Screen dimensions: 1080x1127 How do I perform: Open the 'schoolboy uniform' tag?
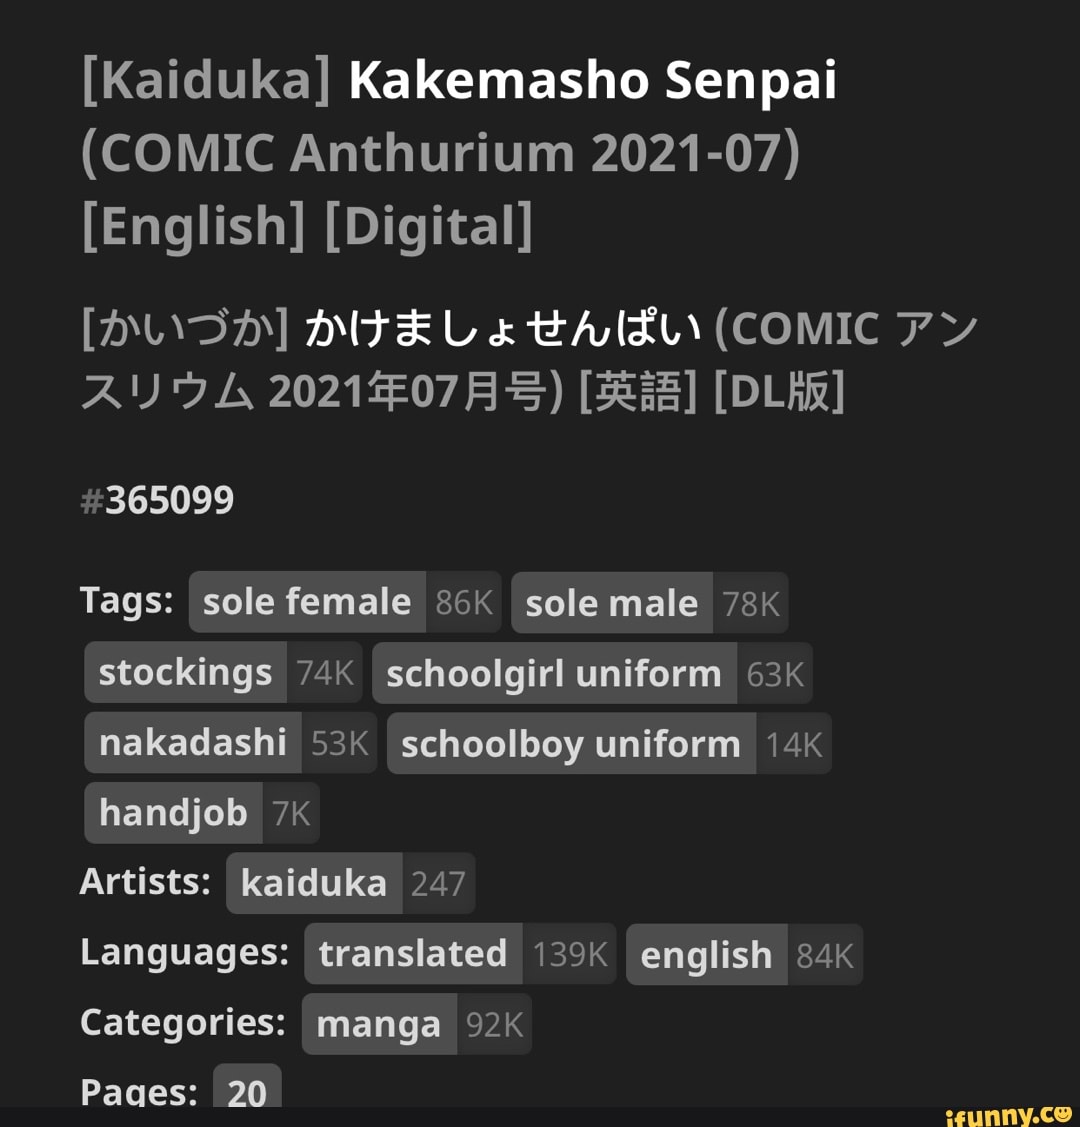pyautogui.click(x=570, y=743)
